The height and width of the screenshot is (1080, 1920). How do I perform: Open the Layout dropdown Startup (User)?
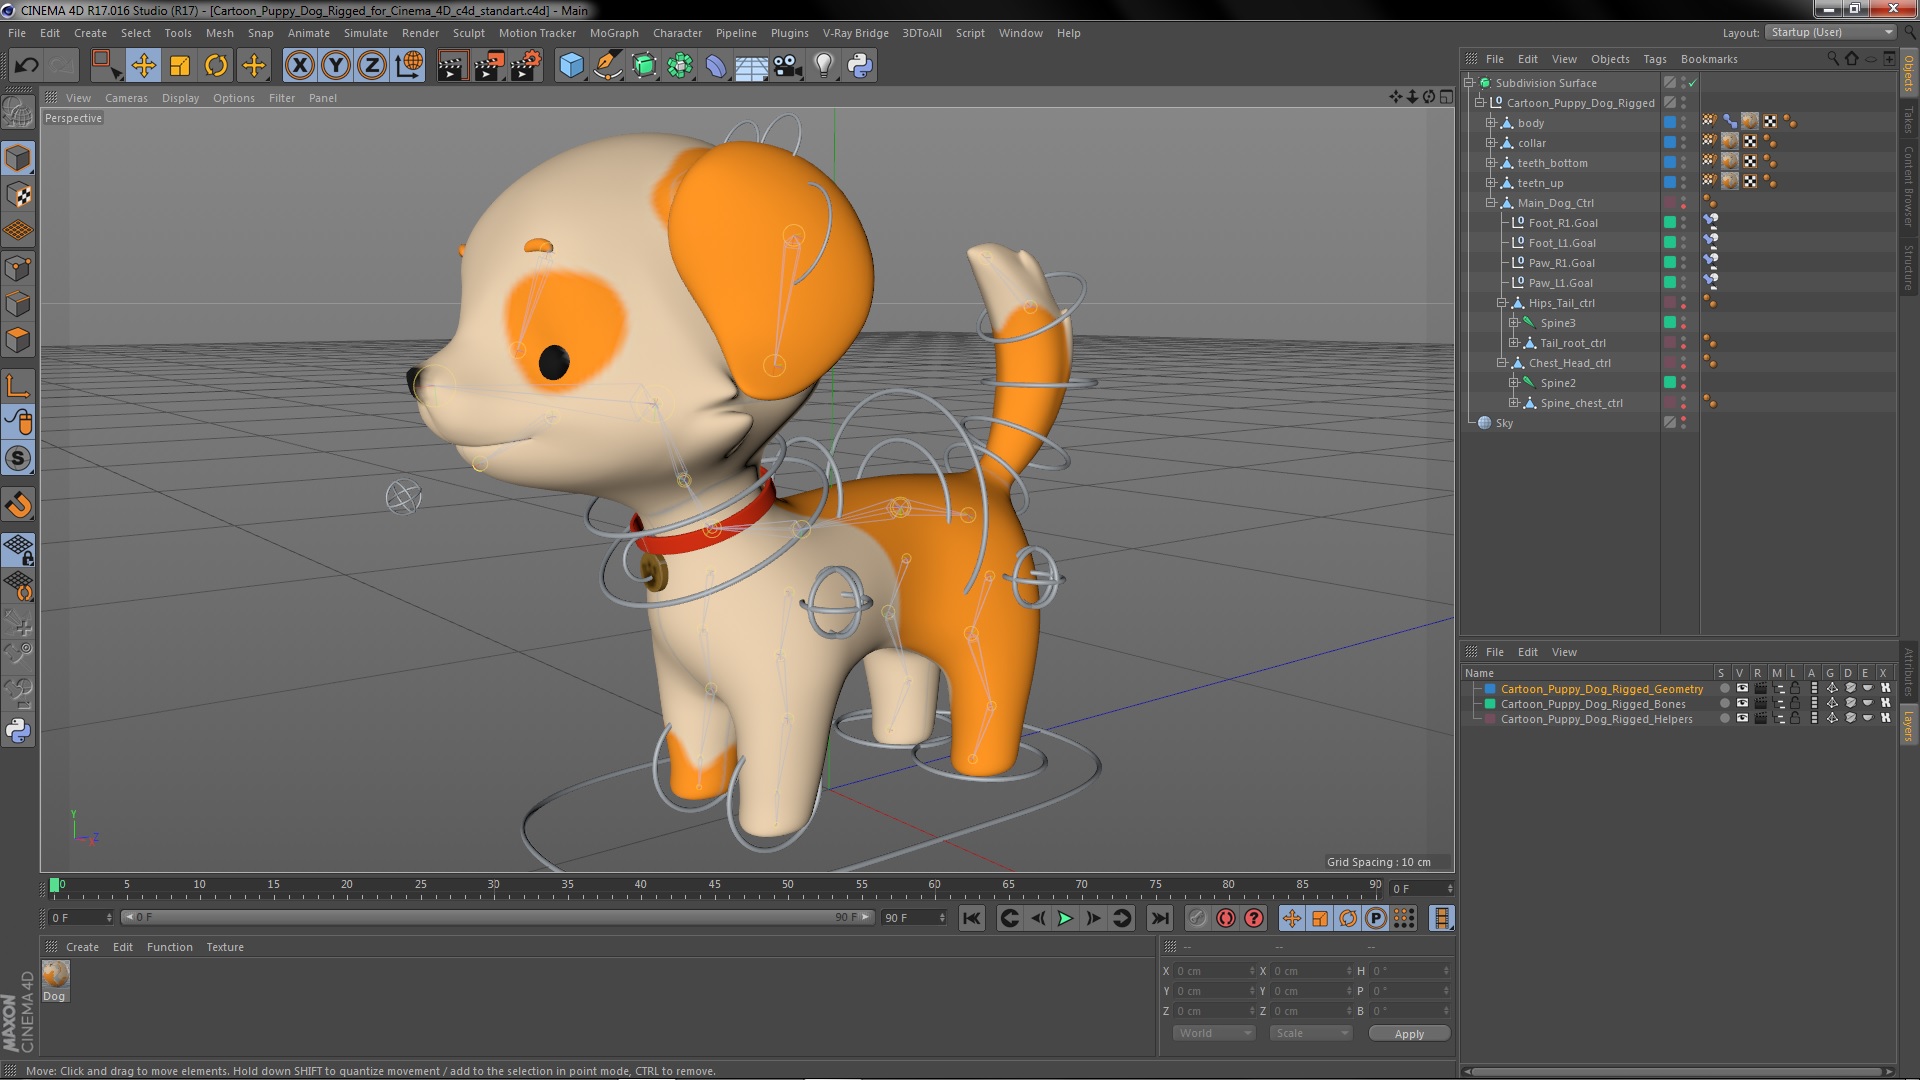click(x=1831, y=32)
